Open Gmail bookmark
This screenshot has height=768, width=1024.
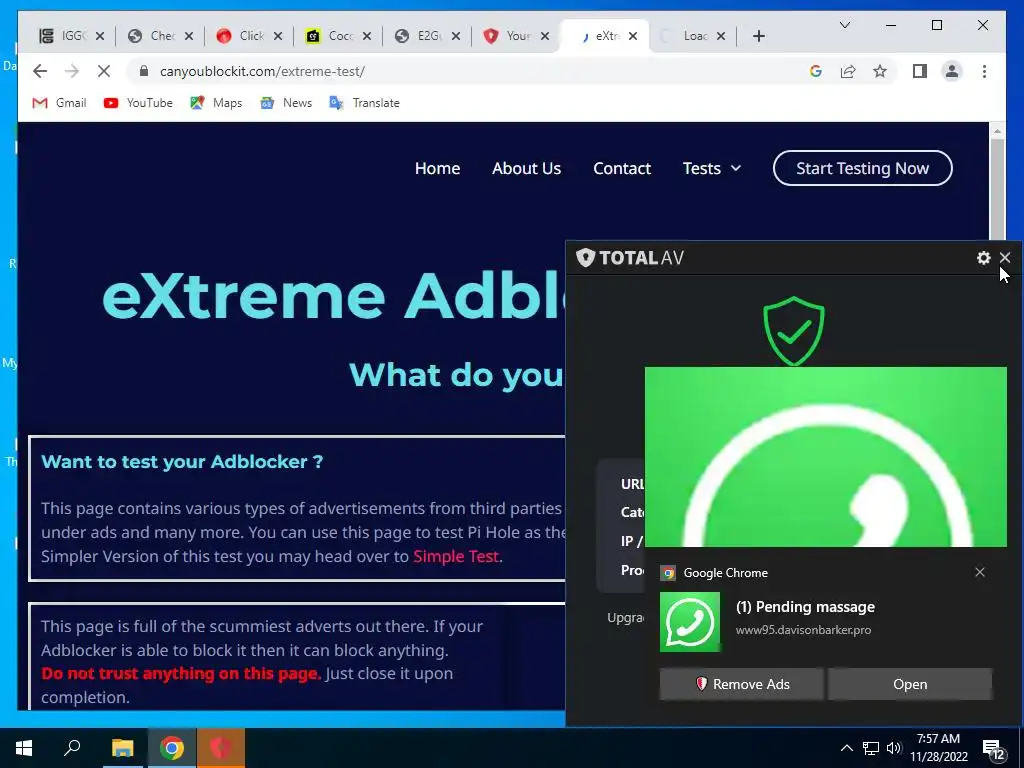pyautogui.click(x=59, y=103)
